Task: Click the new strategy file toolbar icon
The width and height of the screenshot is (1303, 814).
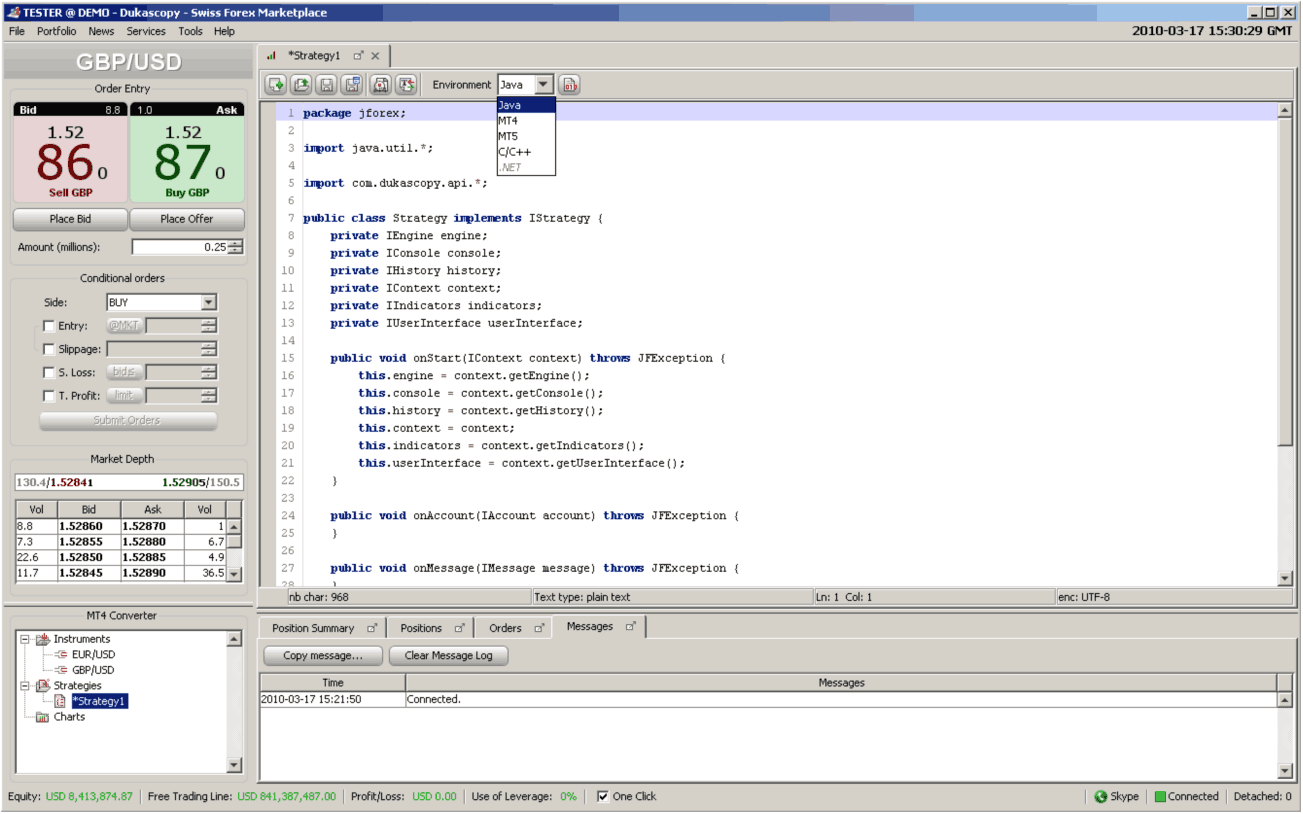Action: (275, 85)
